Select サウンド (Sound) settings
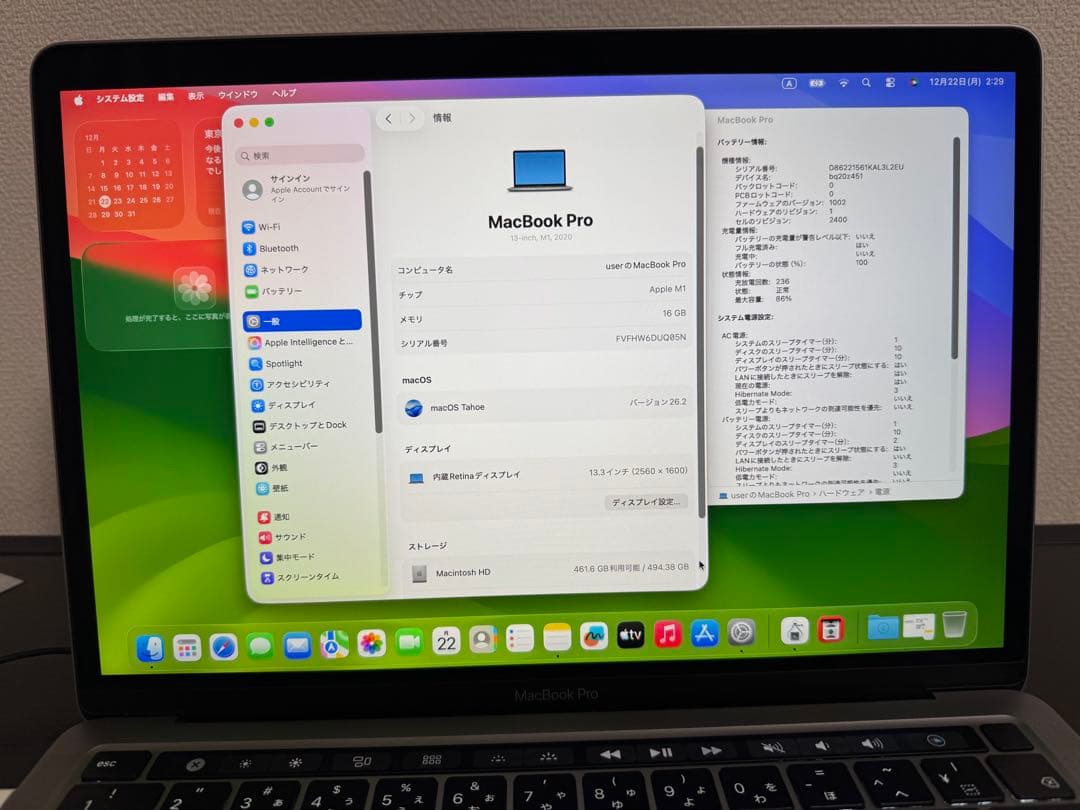This screenshot has height=810, width=1080. [287, 537]
